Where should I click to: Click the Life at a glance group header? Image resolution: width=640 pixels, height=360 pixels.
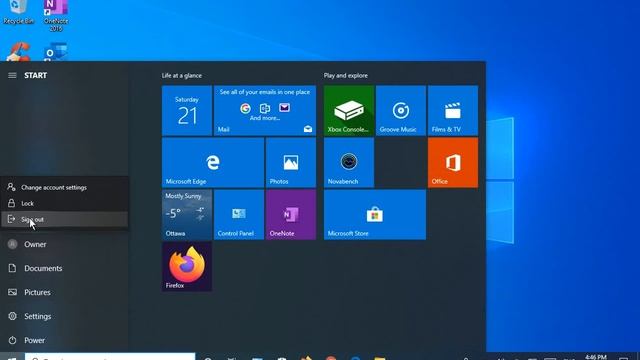[182, 76]
